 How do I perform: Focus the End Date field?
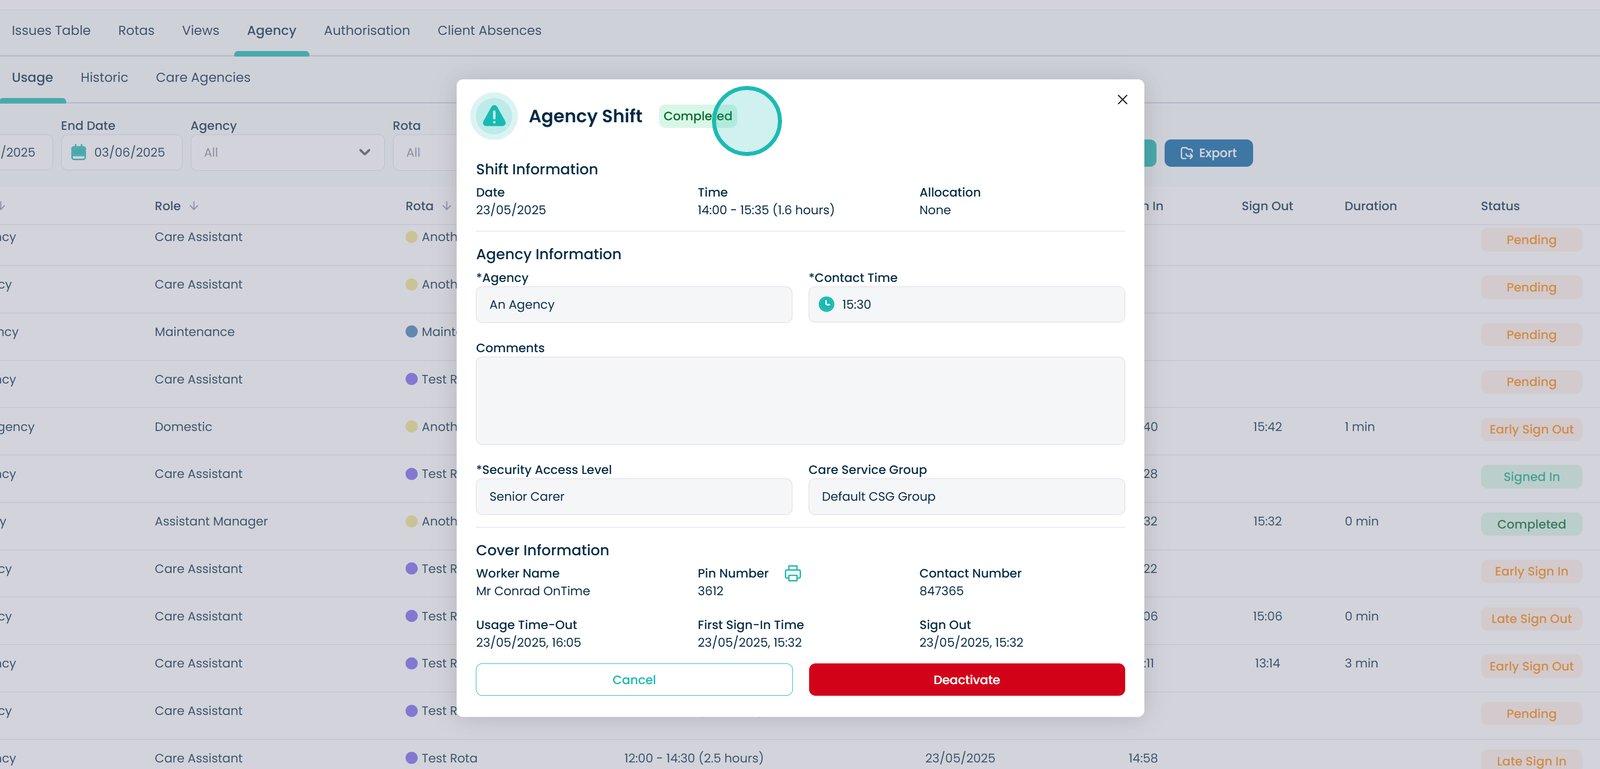tap(121, 153)
